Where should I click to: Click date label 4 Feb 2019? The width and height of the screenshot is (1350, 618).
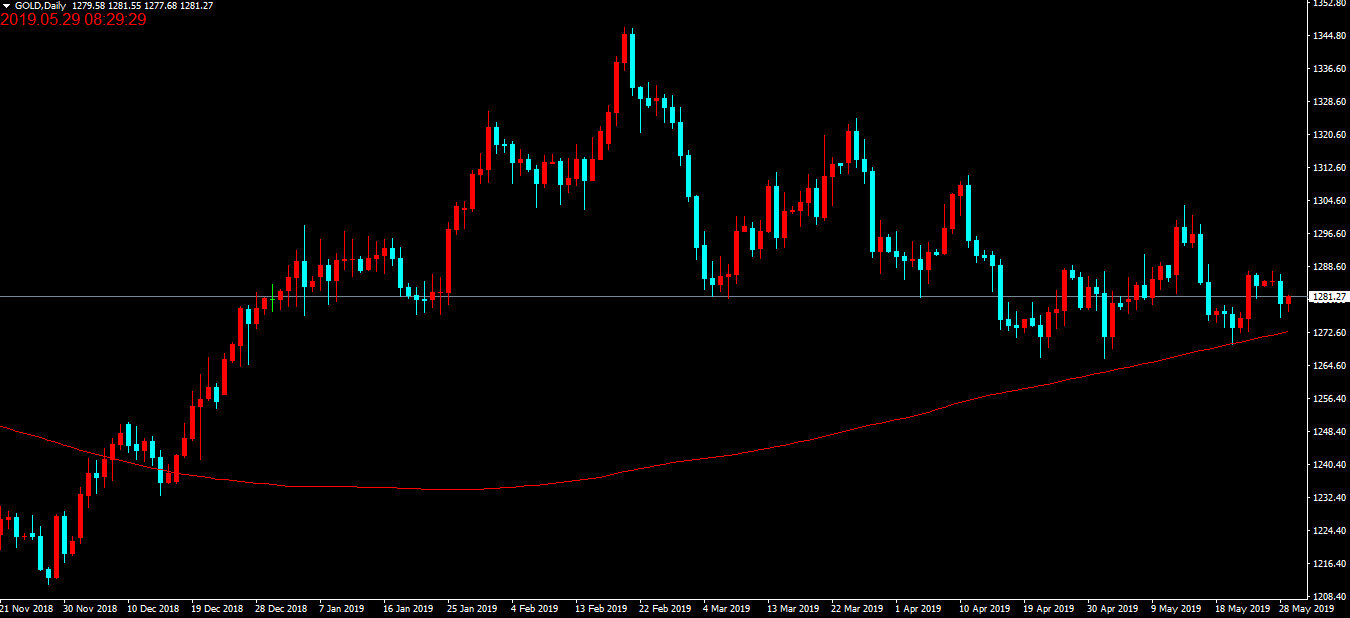(x=534, y=608)
